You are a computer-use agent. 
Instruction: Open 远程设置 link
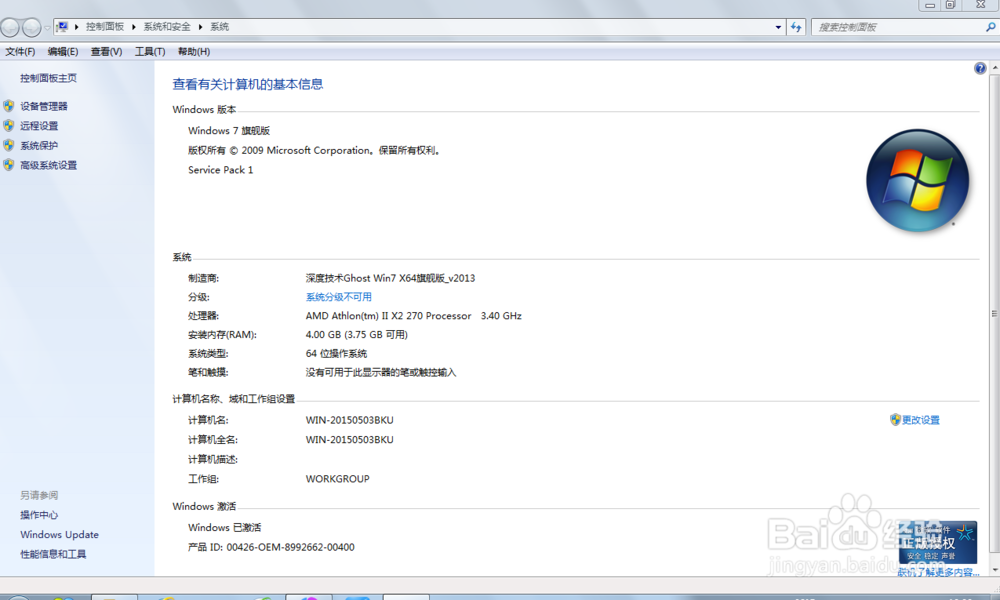(39, 126)
